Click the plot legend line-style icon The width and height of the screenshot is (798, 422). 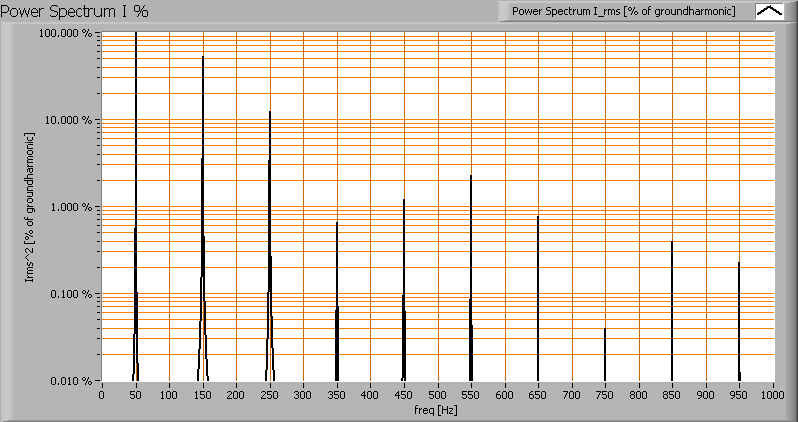[769, 11]
